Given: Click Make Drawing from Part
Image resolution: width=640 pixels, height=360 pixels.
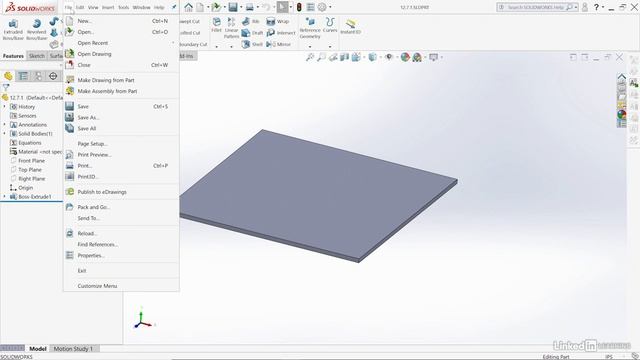Looking at the screenshot, I should click(x=121, y=80).
